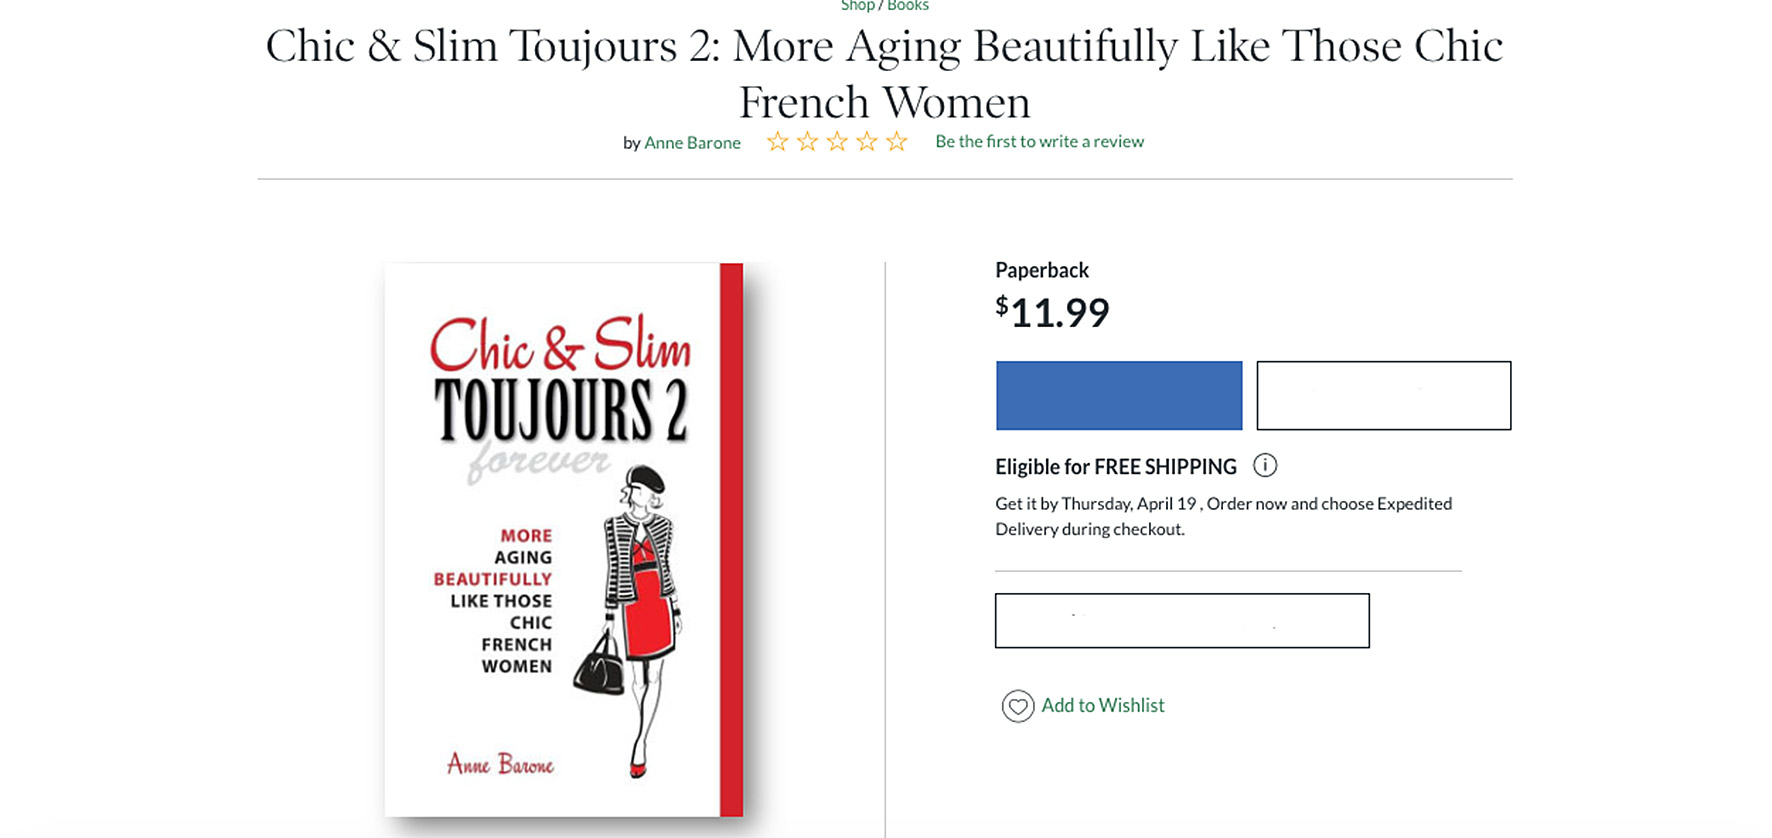Select the second rating star
Viewport: 1772px width, 838px height.
(807, 142)
